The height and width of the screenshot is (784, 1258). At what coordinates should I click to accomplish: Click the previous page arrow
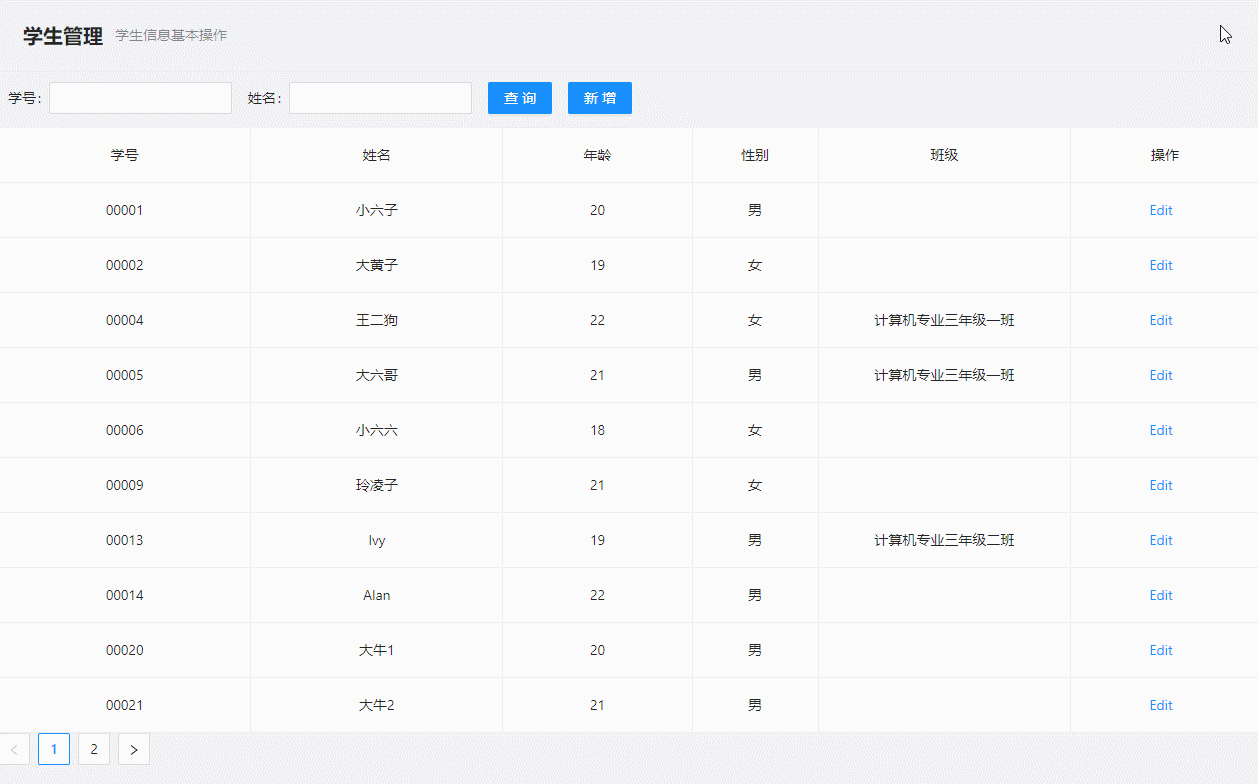(16, 748)
